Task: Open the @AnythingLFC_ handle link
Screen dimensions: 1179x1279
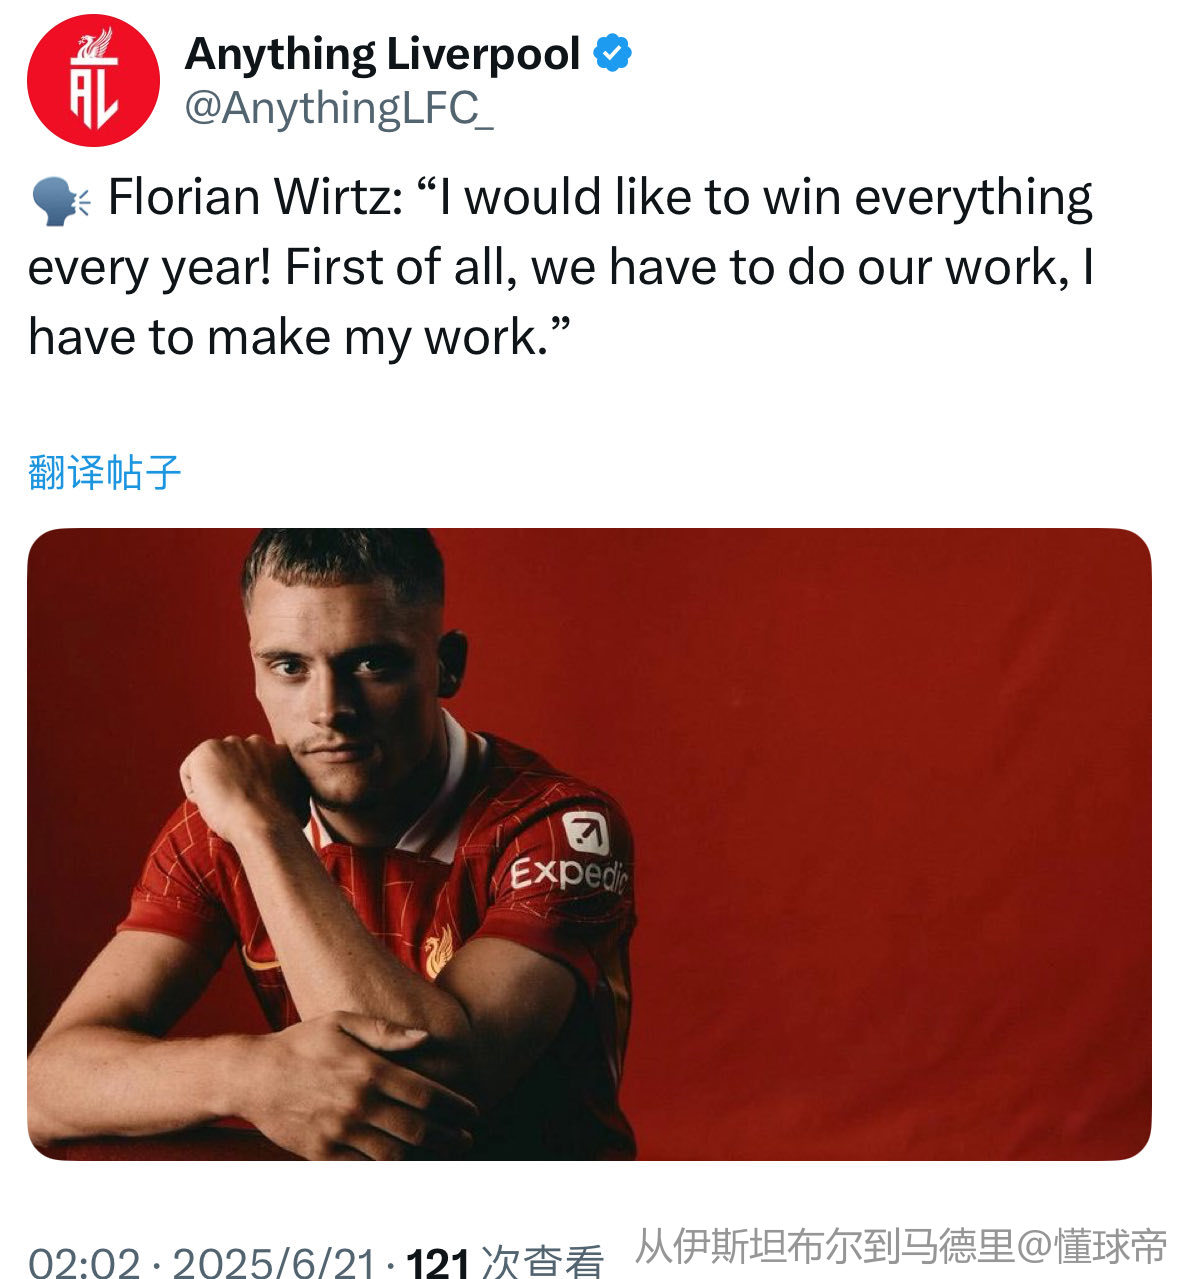Action: (x=339, y=107)
